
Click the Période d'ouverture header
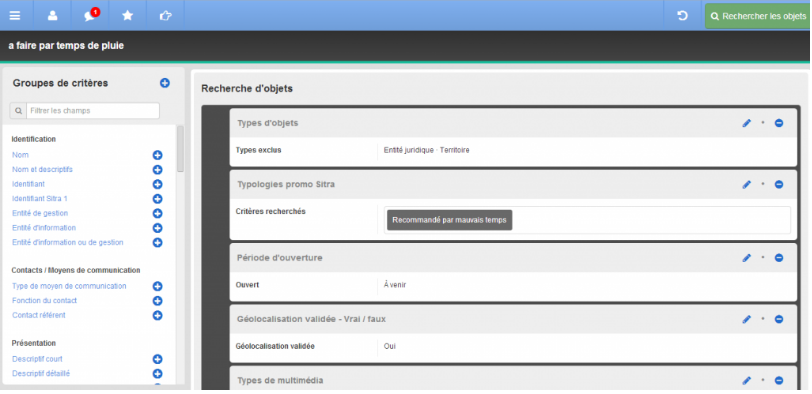click(280, 258)
